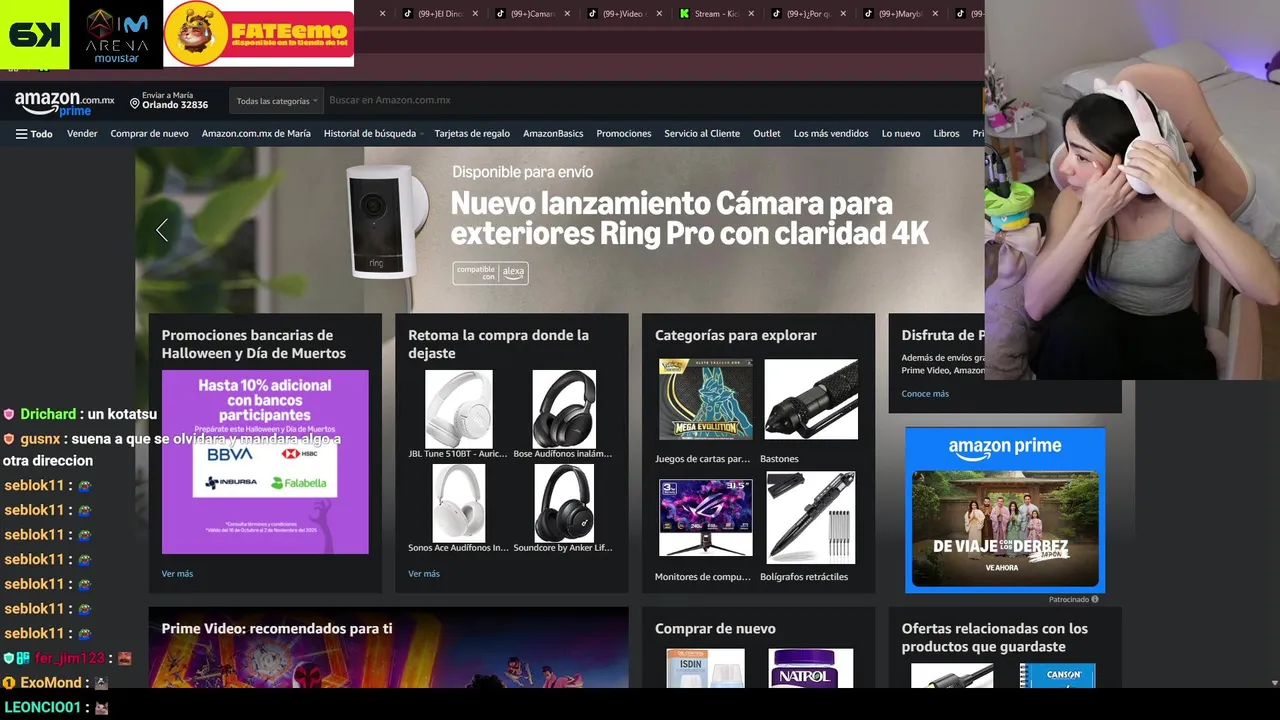Open Sonos Ace Audífonos thumbnail
1280x720 pixels.
[459, 503]
